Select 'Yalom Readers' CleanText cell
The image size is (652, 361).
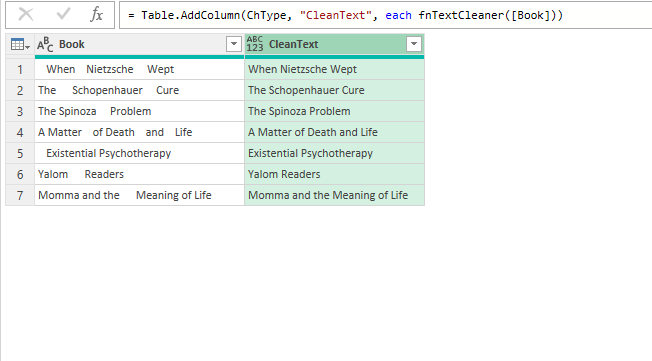tap(334, 174)
